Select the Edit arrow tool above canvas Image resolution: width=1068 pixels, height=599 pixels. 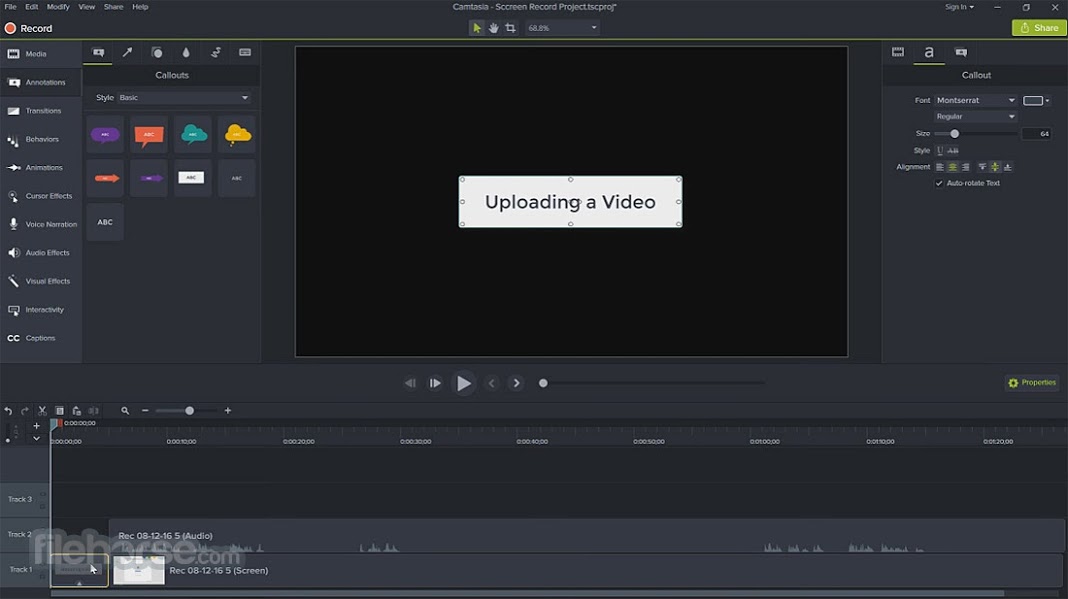pos(476,28)
